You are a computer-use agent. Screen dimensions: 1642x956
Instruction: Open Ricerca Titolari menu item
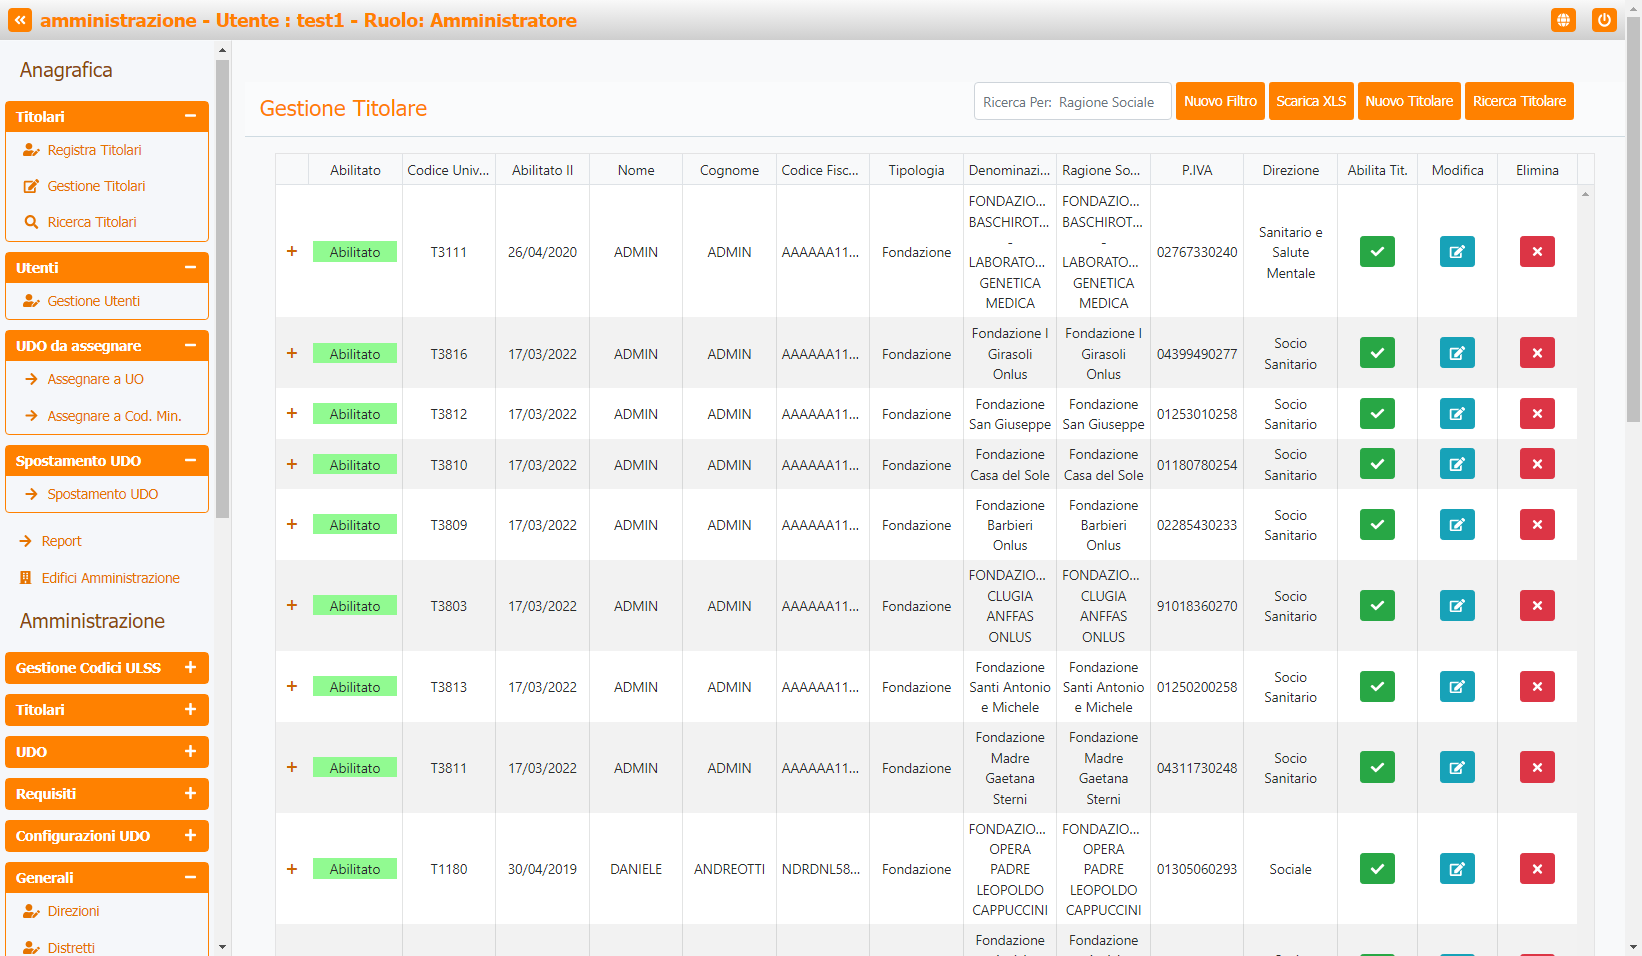(x=92, y=222)
